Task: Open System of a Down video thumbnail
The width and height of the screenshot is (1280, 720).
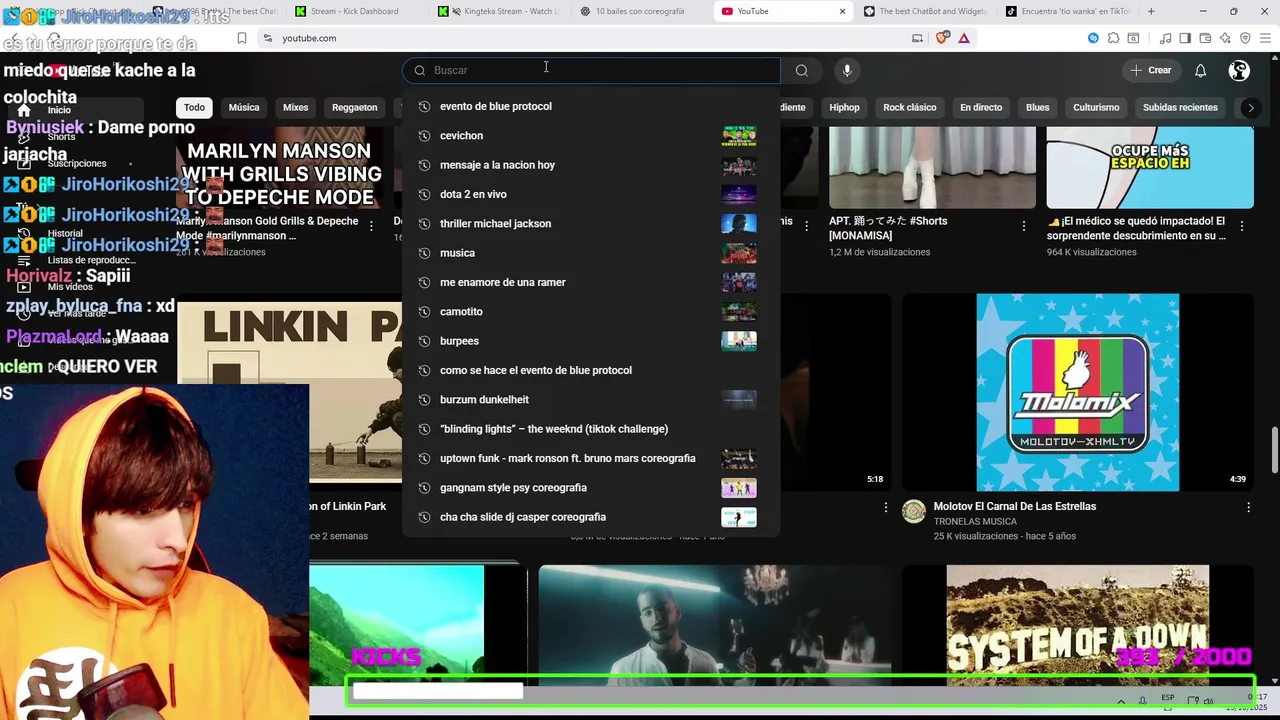Action: point(1078,627)
